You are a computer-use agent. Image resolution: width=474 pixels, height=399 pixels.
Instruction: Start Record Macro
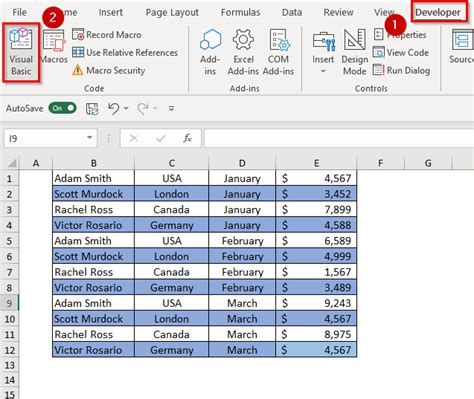tap(107, 35)
